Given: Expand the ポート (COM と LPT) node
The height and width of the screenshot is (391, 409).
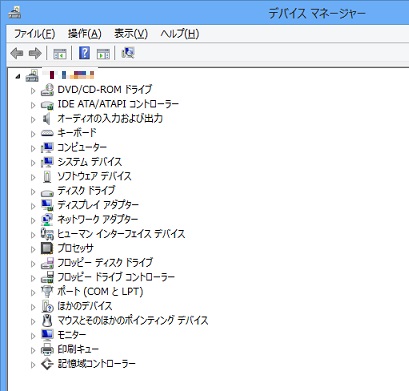Looking at the screenshot, I should point(33,292).
